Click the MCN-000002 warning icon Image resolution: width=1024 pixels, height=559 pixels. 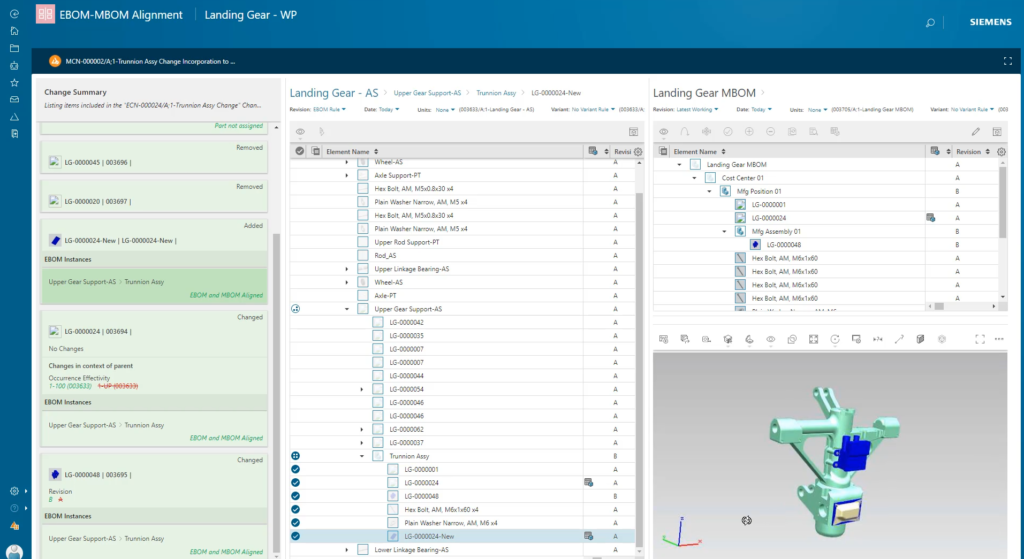[55, 61]
